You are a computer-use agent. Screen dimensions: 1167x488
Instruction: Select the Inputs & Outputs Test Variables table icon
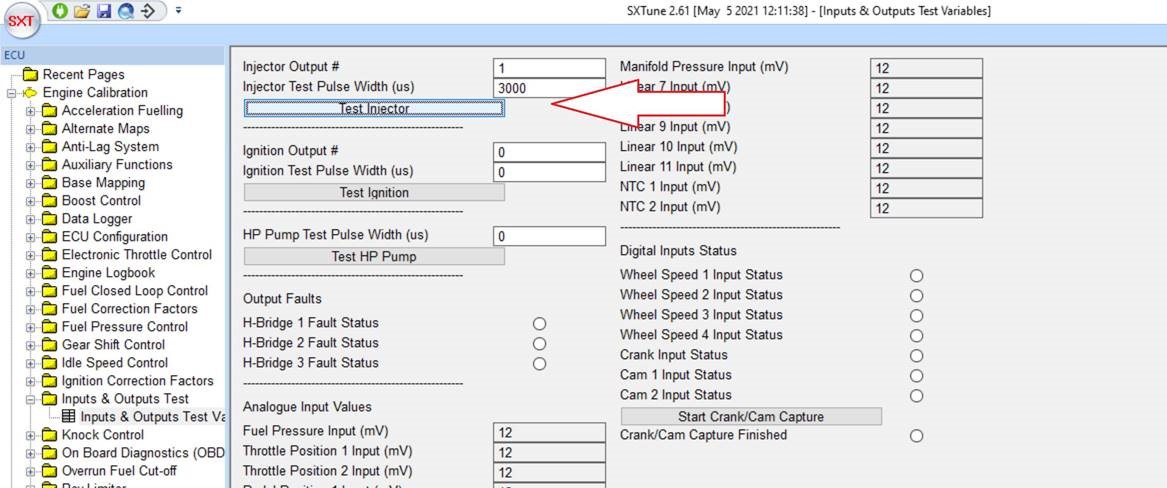[68, 417]
